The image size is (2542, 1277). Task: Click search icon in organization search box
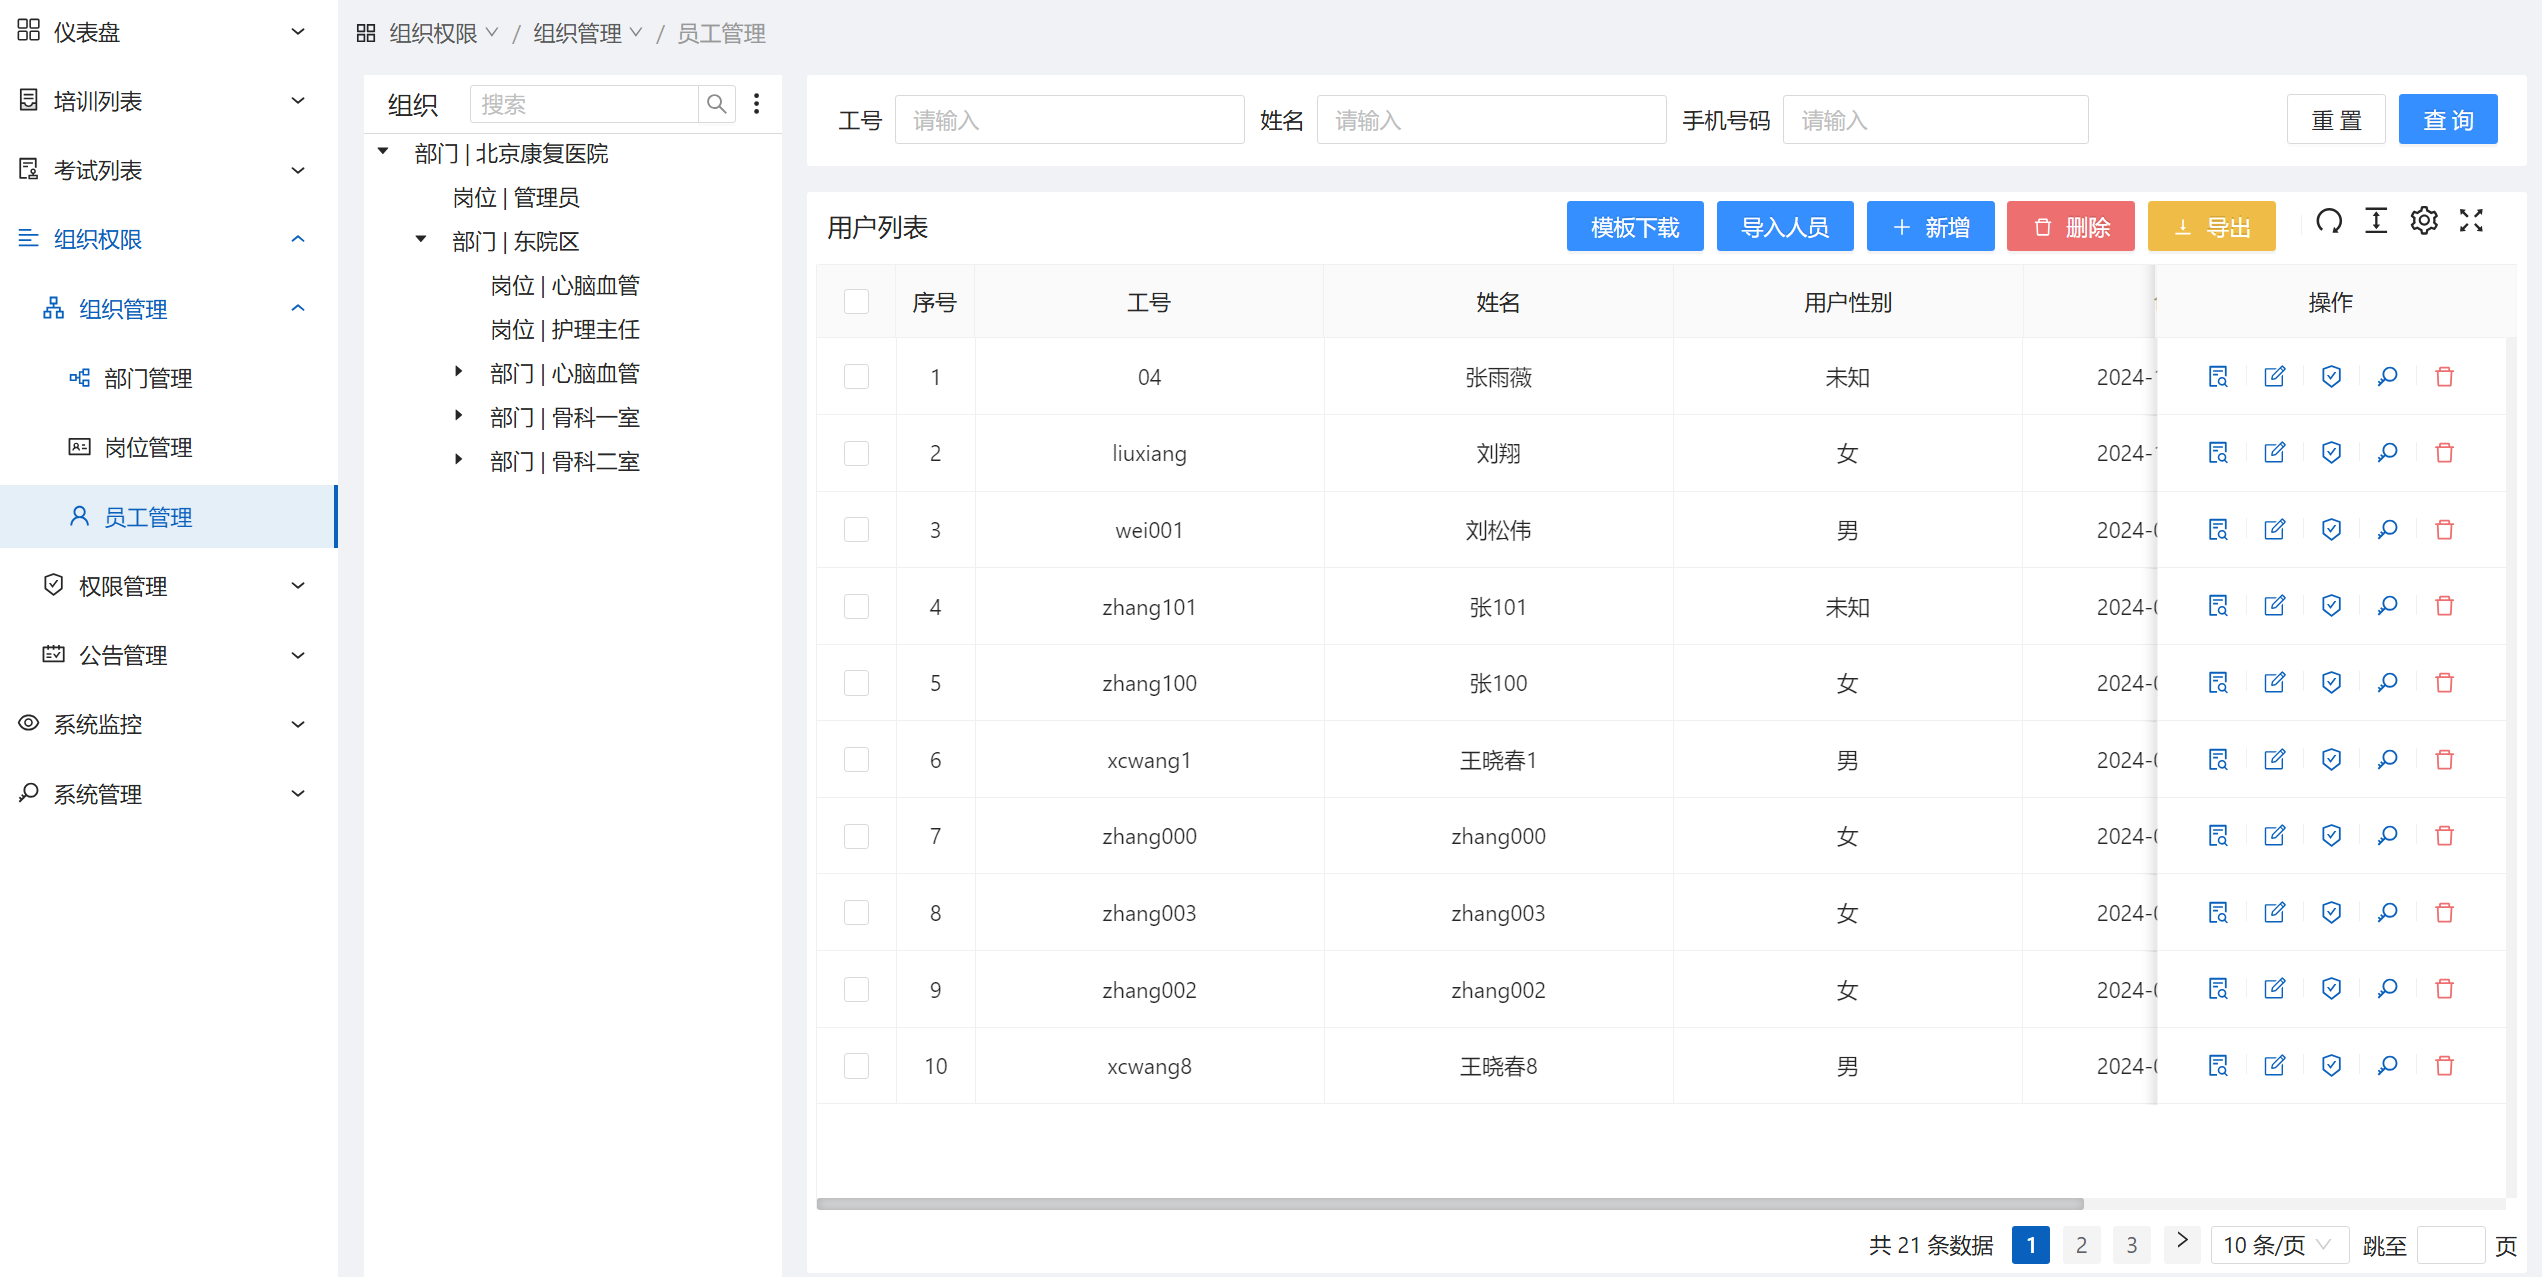716,104
